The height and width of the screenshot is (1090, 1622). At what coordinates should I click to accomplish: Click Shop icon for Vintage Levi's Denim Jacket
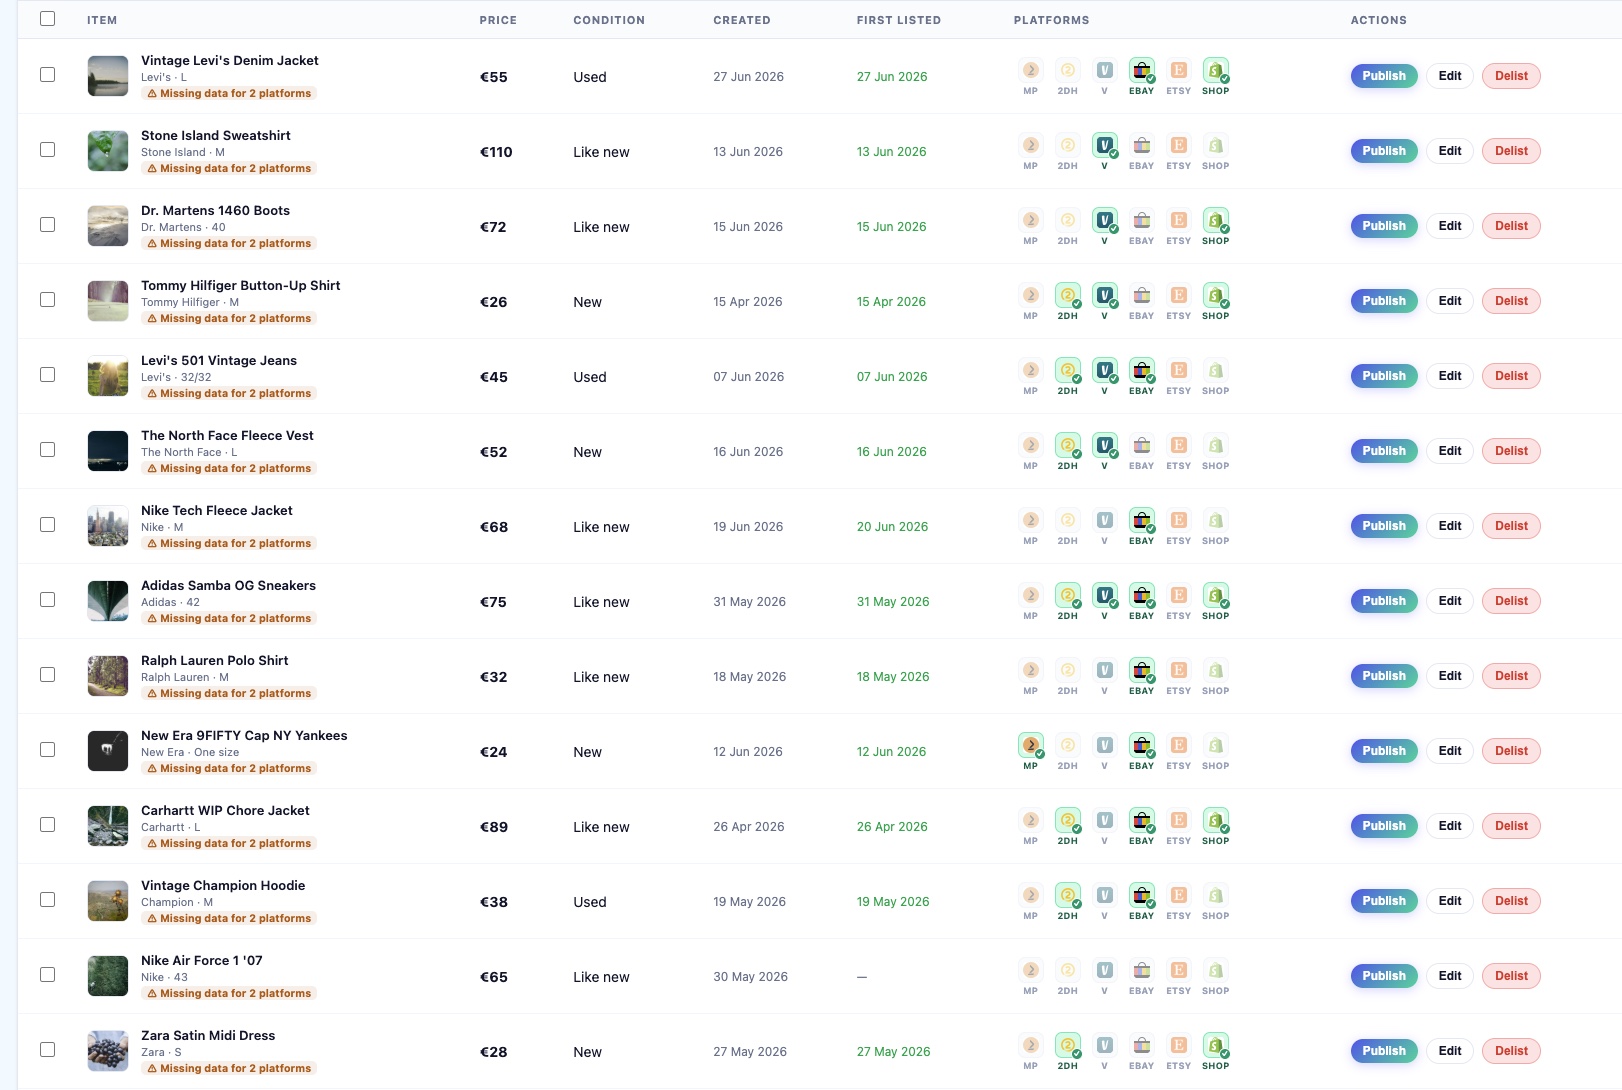tap(1215, 70)
